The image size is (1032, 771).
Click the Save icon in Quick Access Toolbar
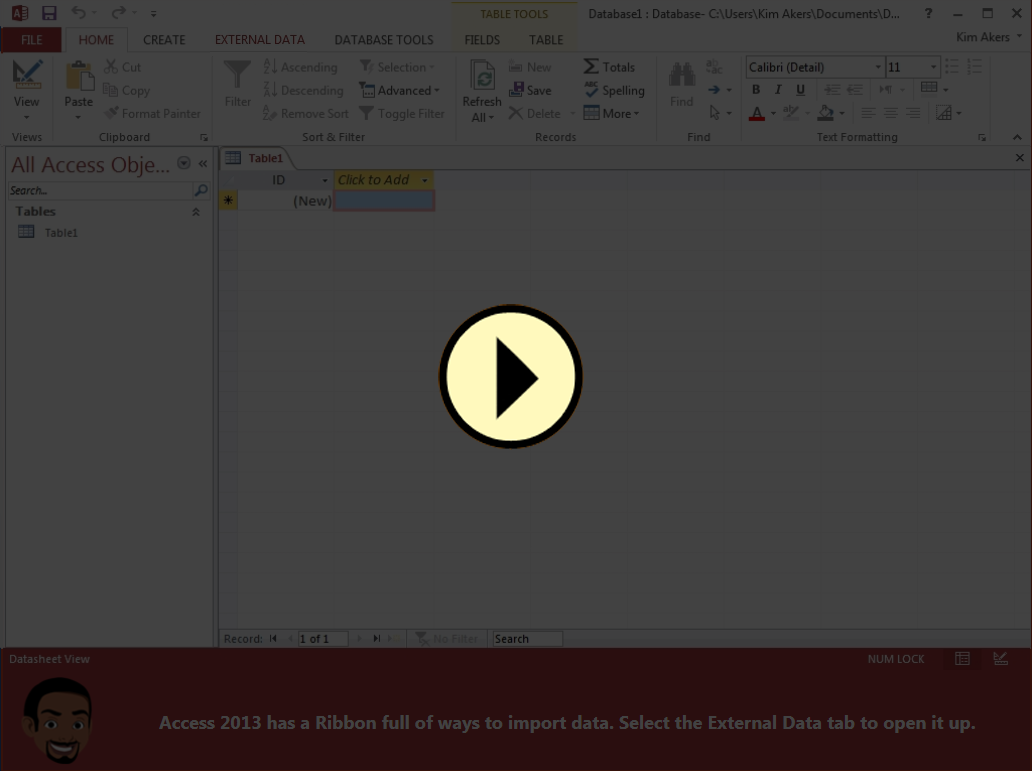click(x=49, y=13)
